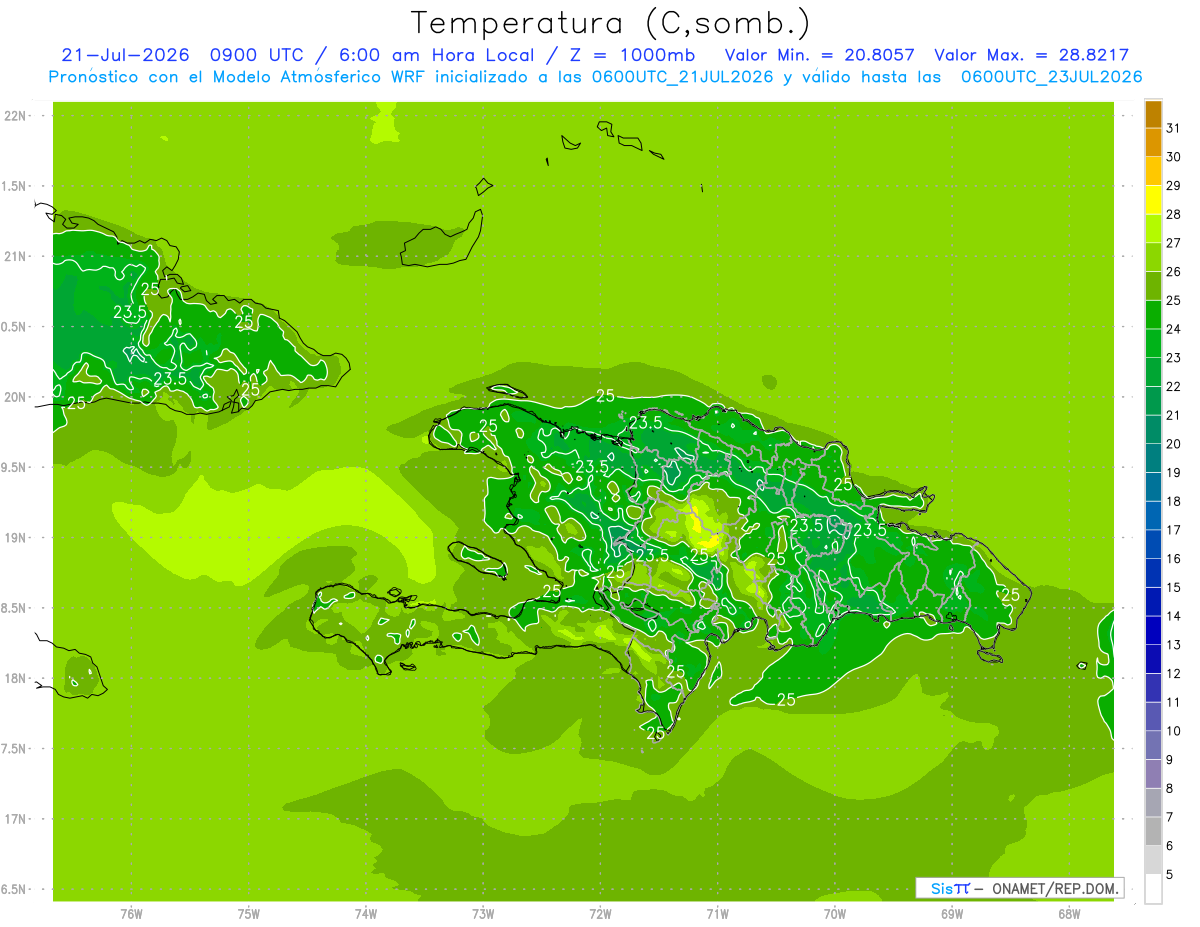1200x927 pixels.
Task: Click the title "Temperatura (C,somb.)"
Action: (x=611, y=23)
